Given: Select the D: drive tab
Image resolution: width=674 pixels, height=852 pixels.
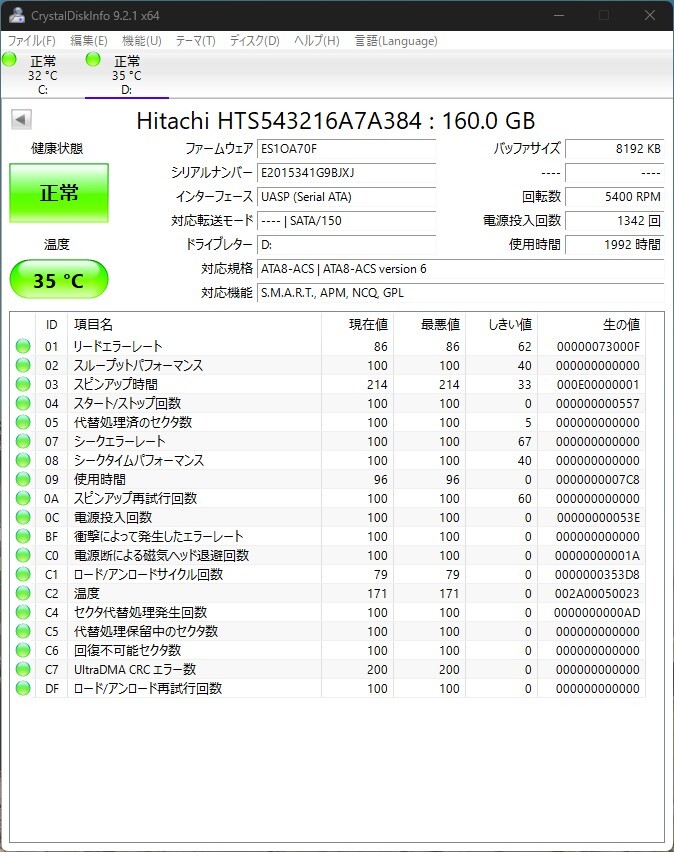Looking at the screenshot, I should pyautogui.click(x=127, y=74).
